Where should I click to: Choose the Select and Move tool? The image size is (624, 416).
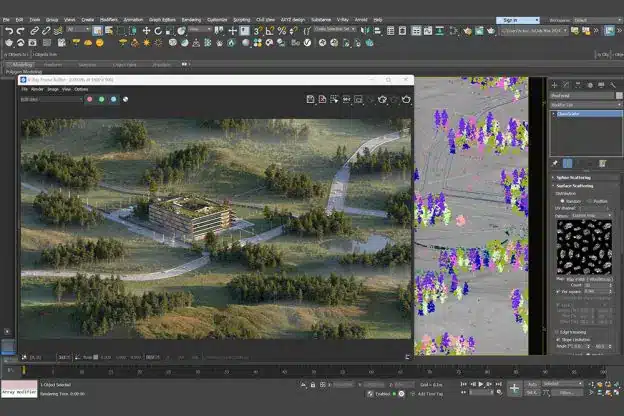click(146, 31)
